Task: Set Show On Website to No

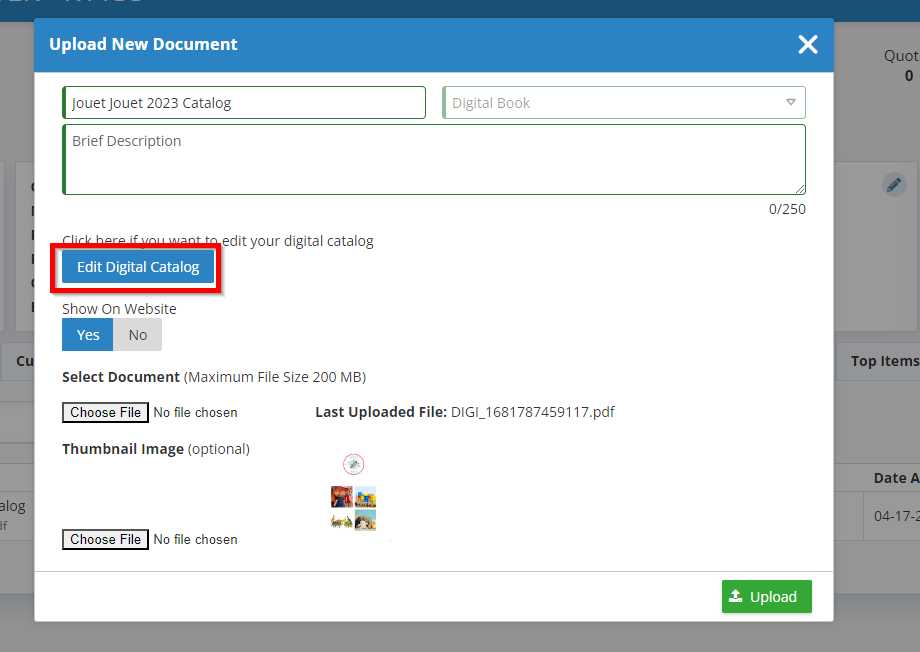Action: pyautogui.click(x=138, y=335)
